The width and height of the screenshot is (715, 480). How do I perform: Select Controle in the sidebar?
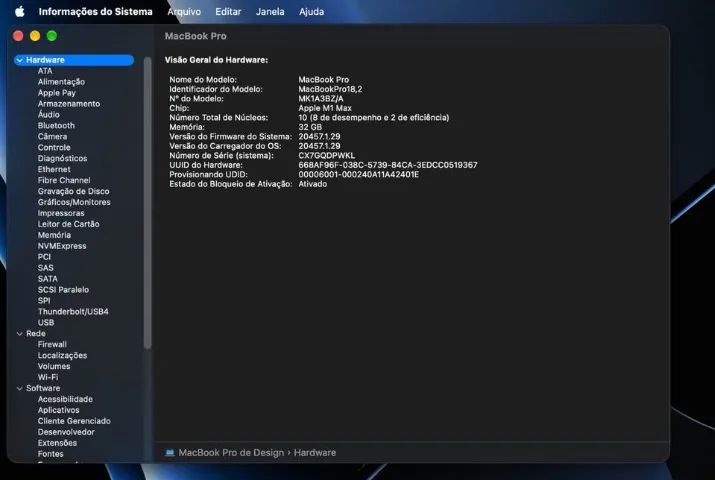[x=54, y=148]
